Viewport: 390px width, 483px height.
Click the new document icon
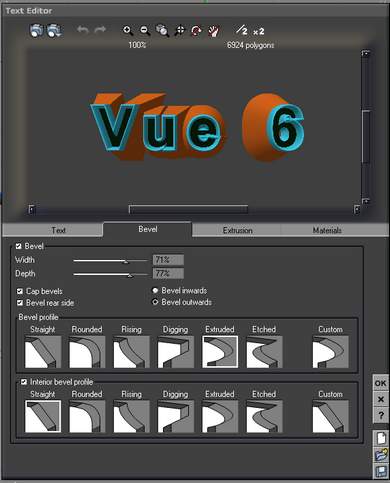click(x=381, y=438)
